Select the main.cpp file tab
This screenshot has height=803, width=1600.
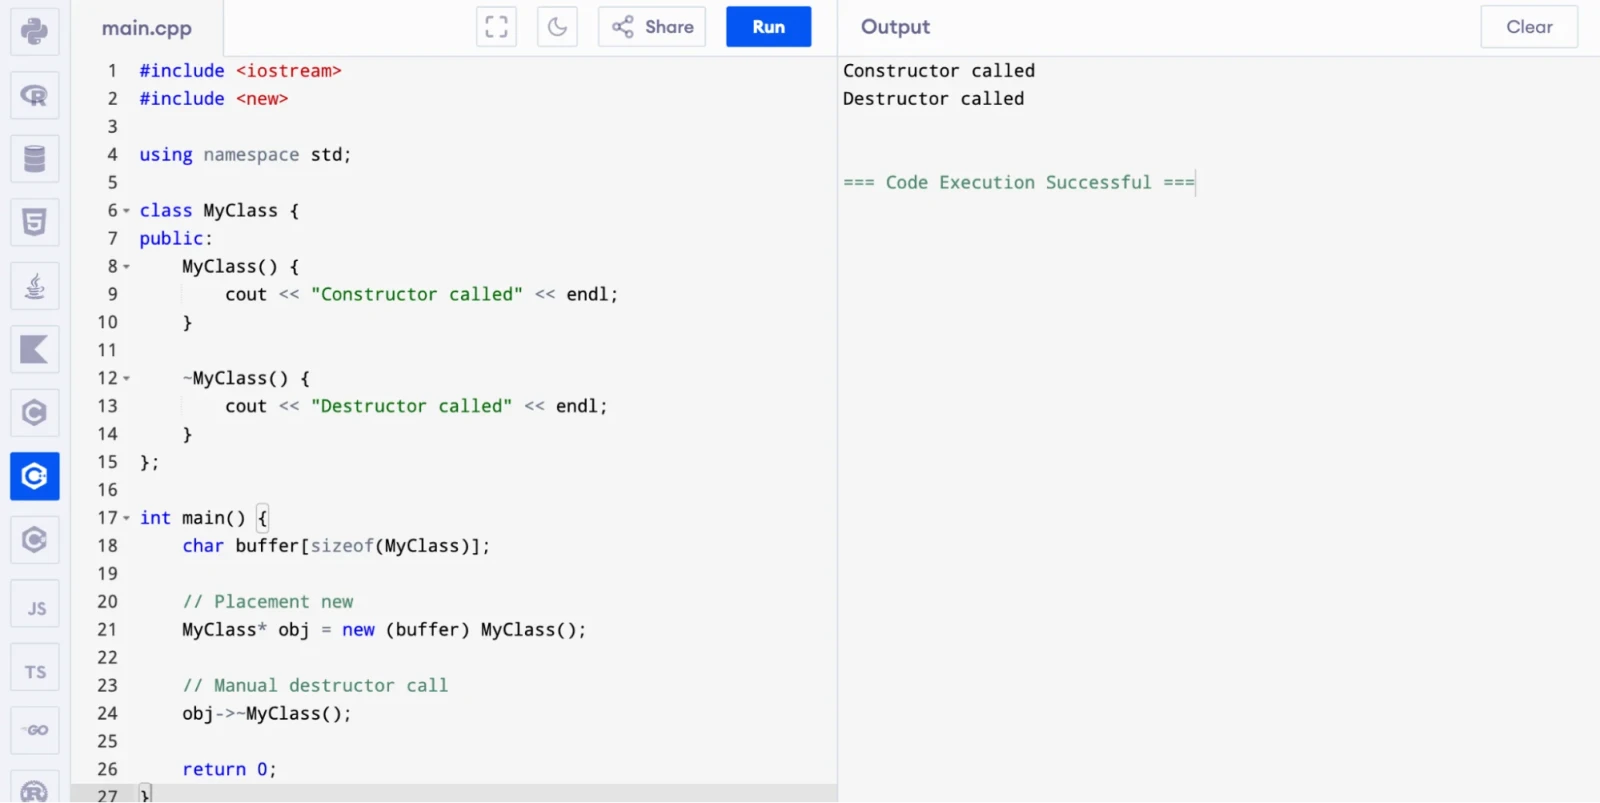(147, 28)
